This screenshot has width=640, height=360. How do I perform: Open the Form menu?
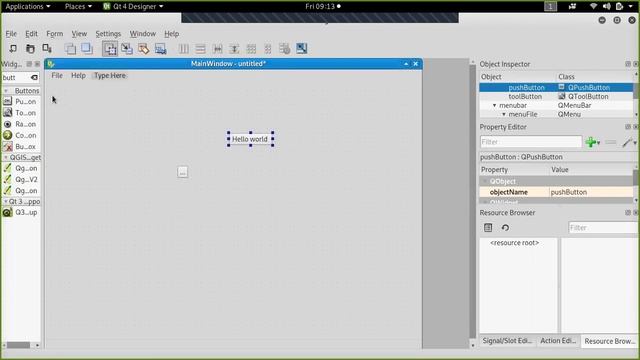tap(55, 34)
